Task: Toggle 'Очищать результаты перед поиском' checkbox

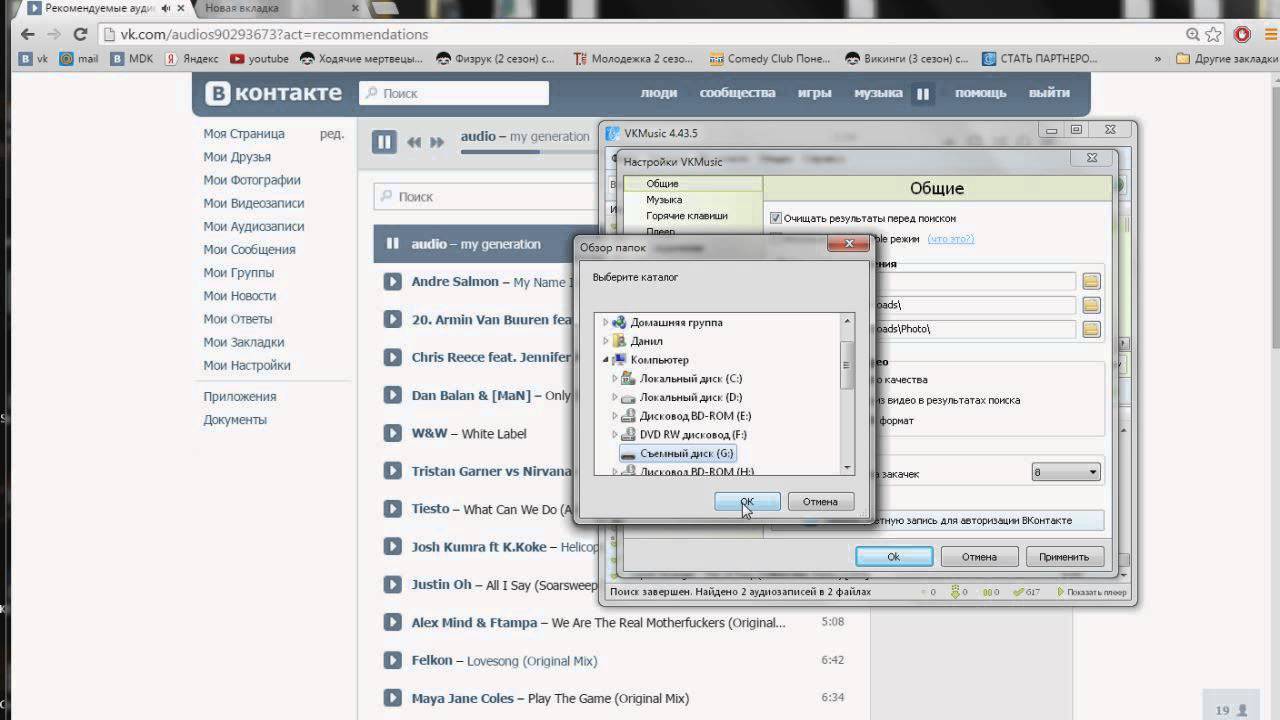Action: pyautogui.click(x=776, y=218)
